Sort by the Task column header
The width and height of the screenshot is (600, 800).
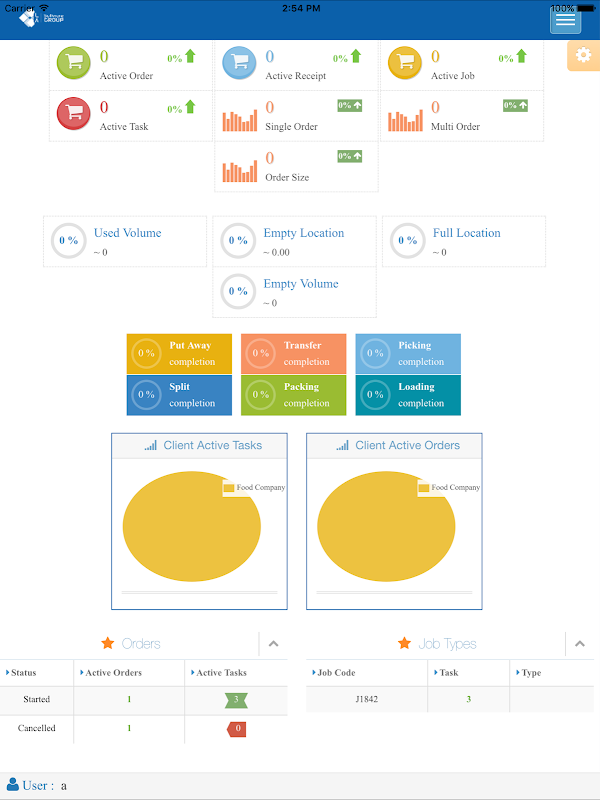(x=468, y=672)
